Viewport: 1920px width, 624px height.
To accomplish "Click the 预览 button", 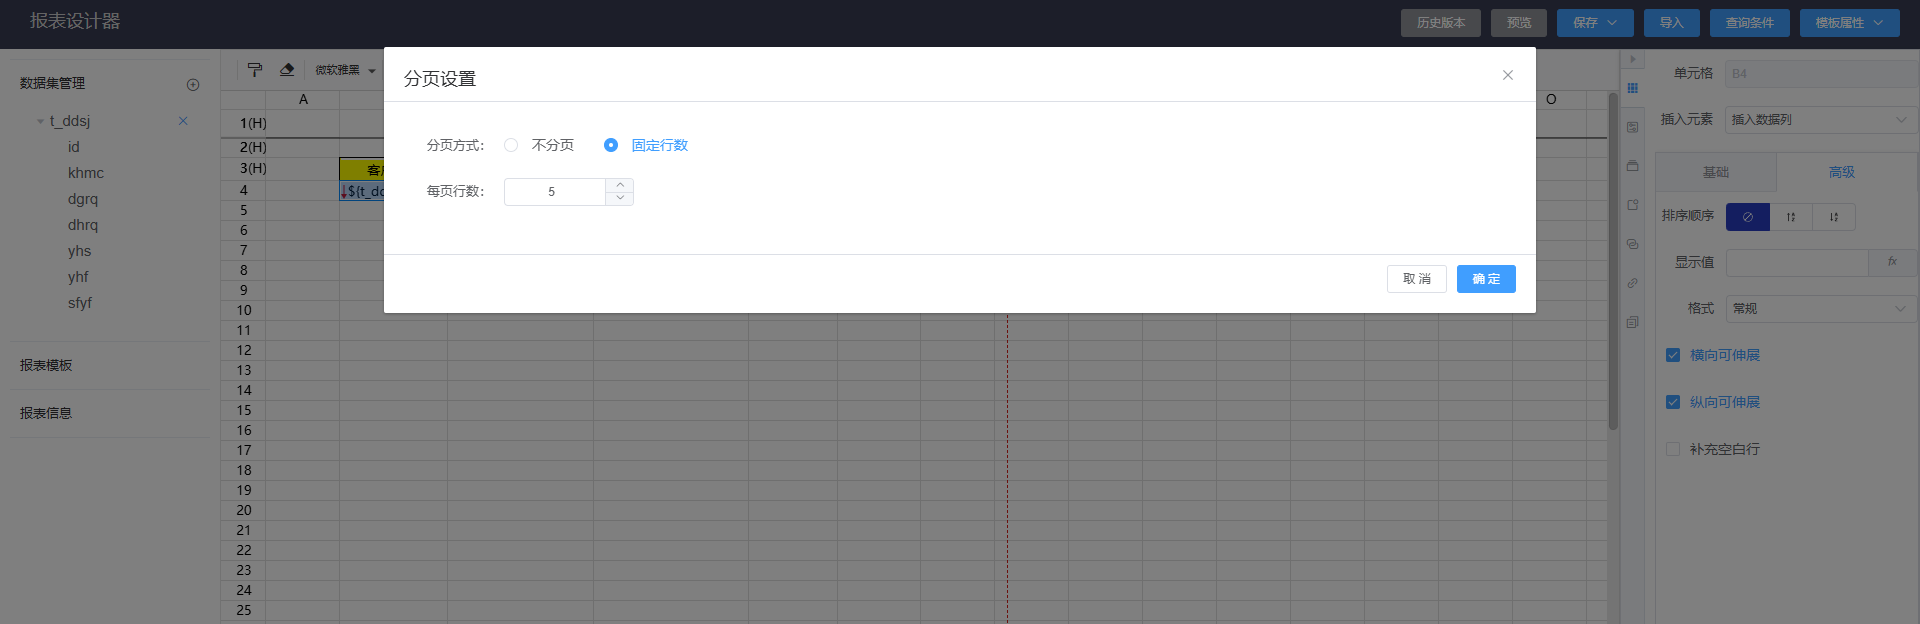I will pyautogui.click(x=1519, y=23).
